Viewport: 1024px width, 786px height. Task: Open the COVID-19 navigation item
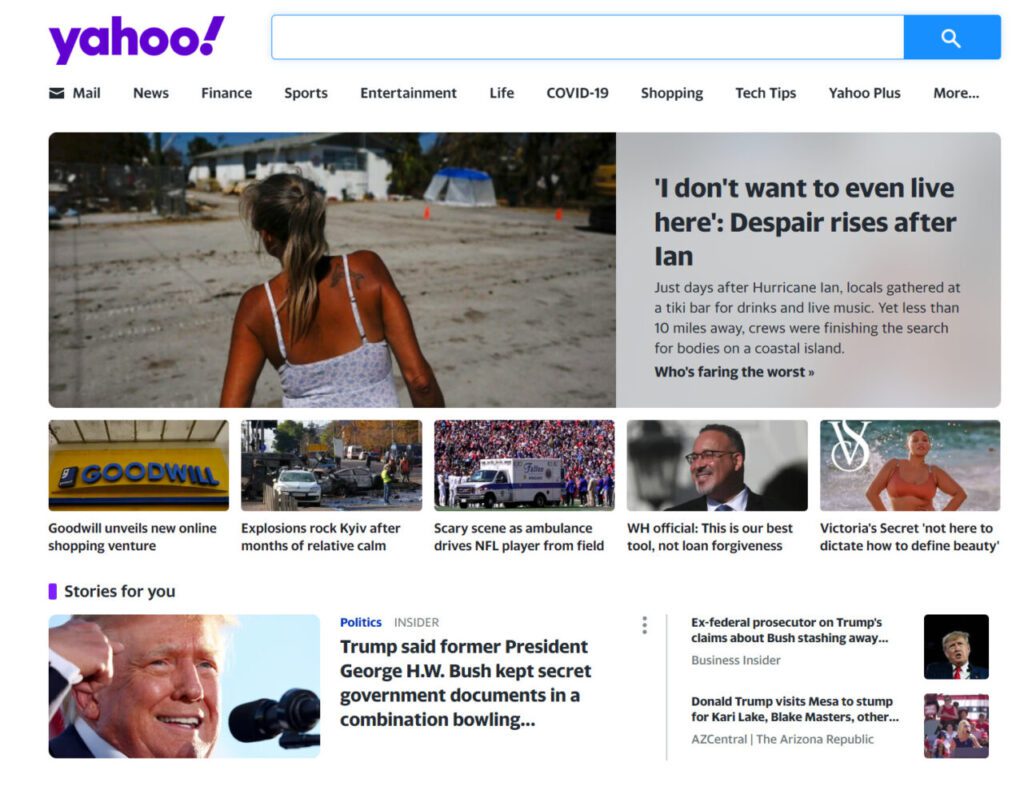[x=577, y=93]
